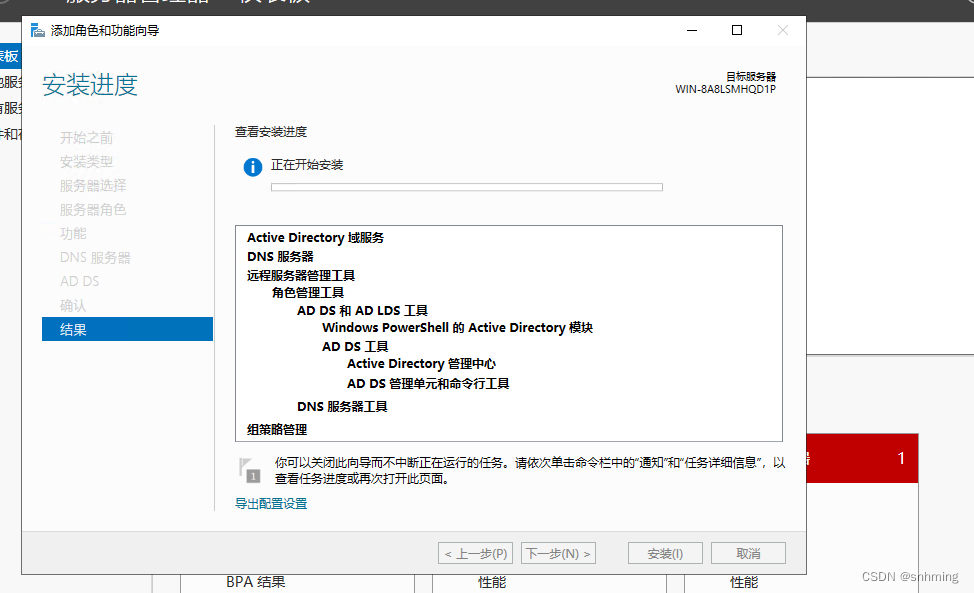Click the 角色管理工具 entry
The image size is (974, 593).
308,292
